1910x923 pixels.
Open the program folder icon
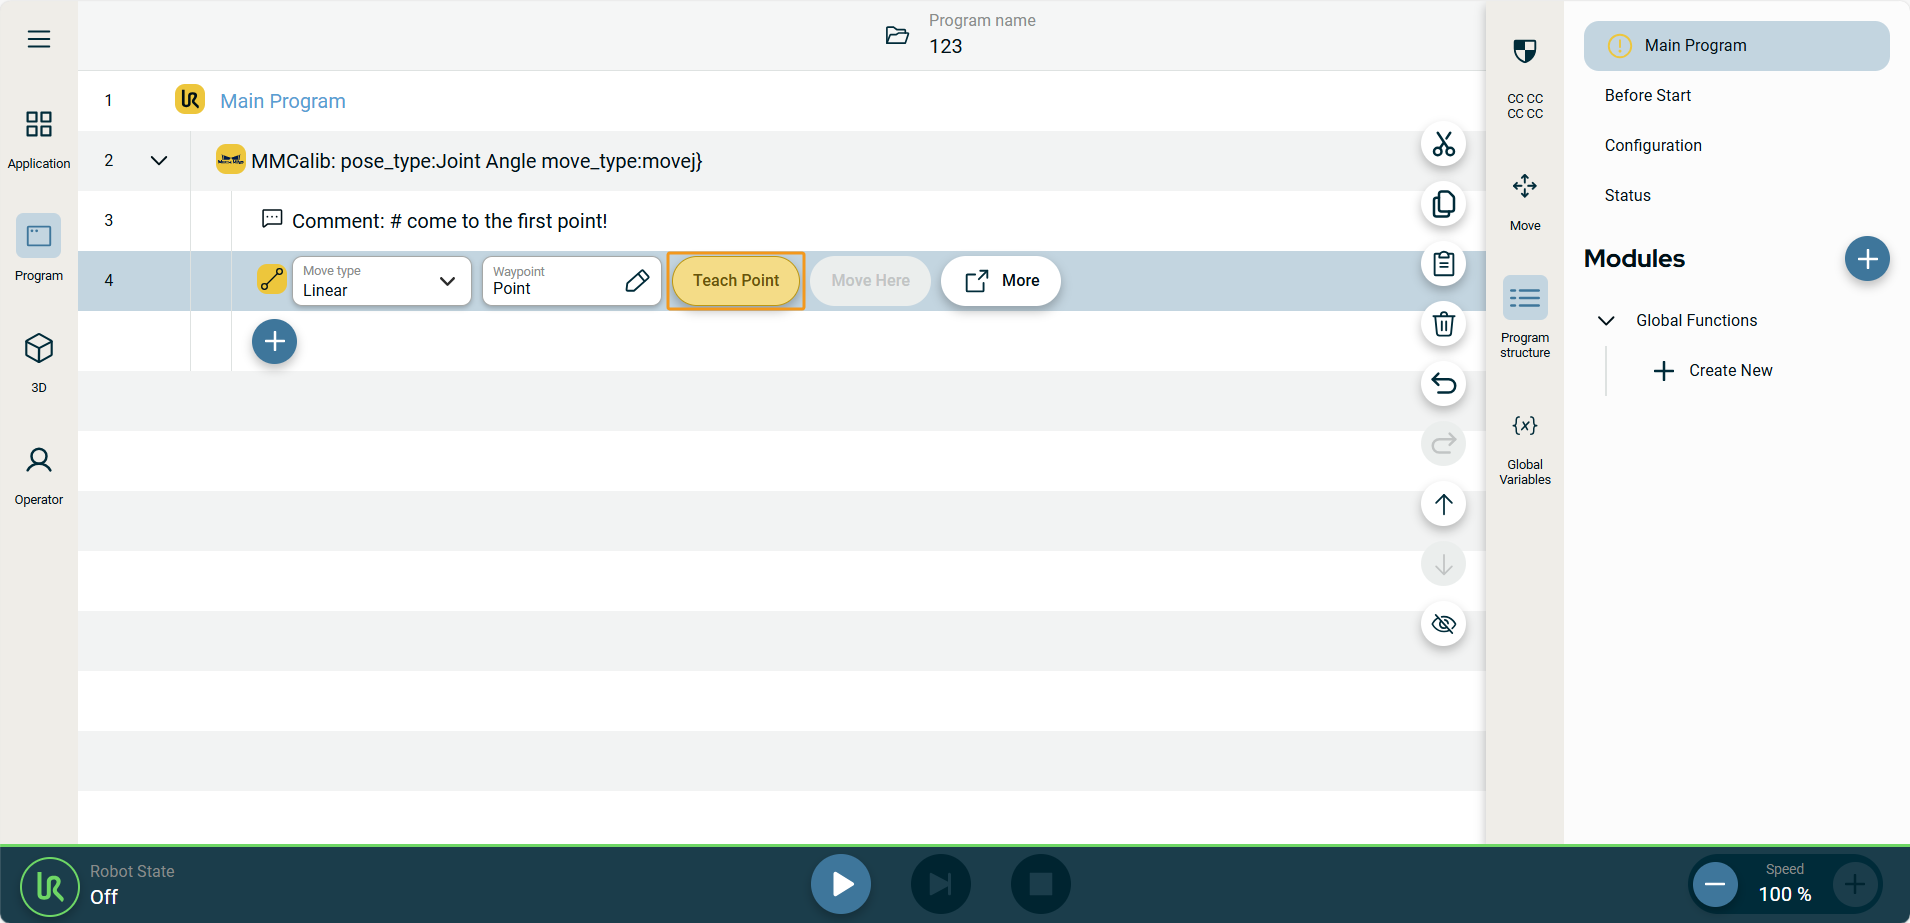coord(897,36)
